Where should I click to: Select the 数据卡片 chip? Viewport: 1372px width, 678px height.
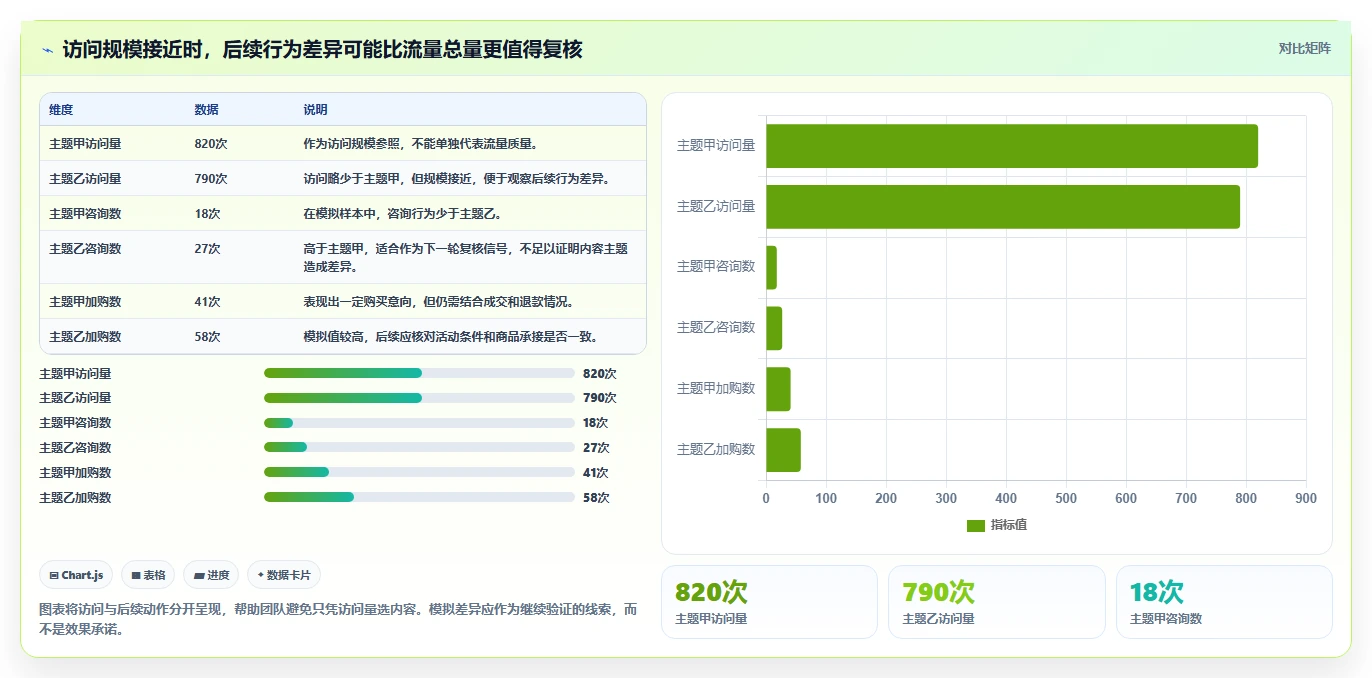(x=284, y=575)
